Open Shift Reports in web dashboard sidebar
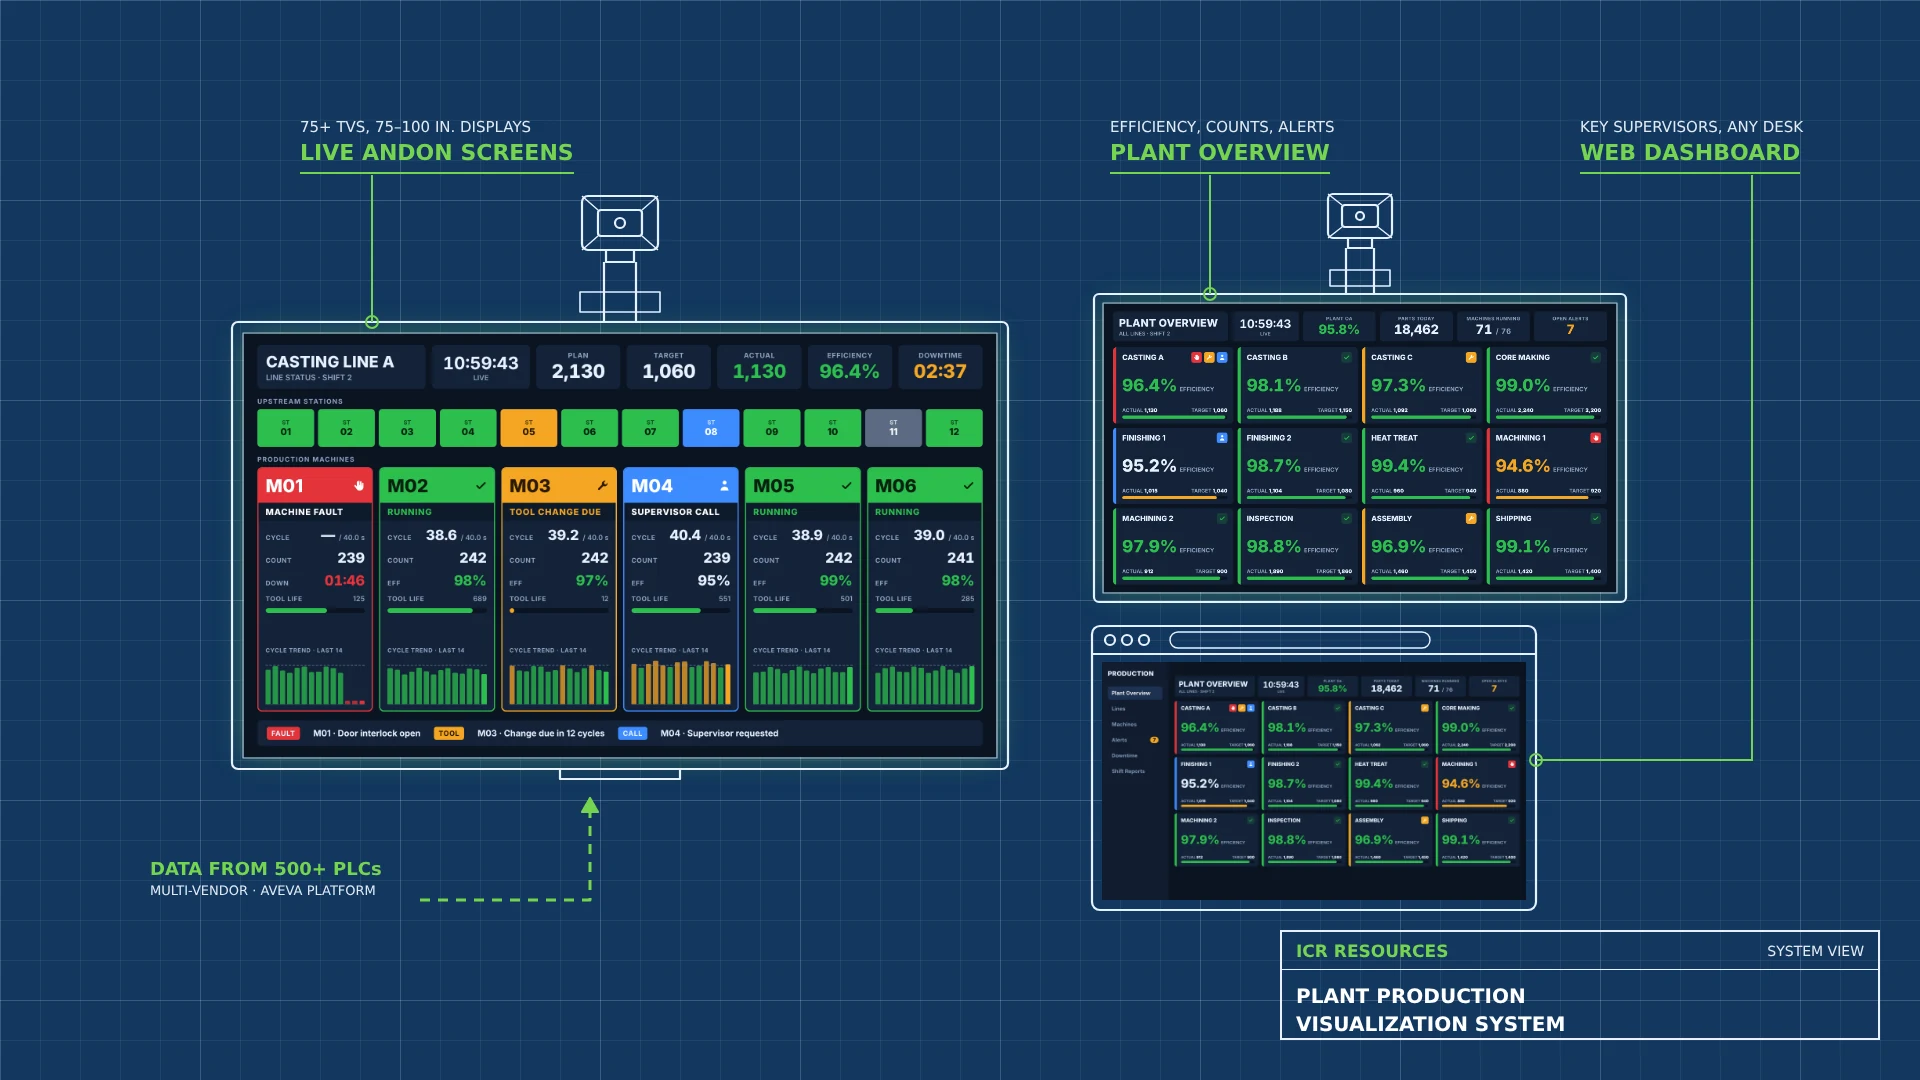 [x=1128, y=771]
